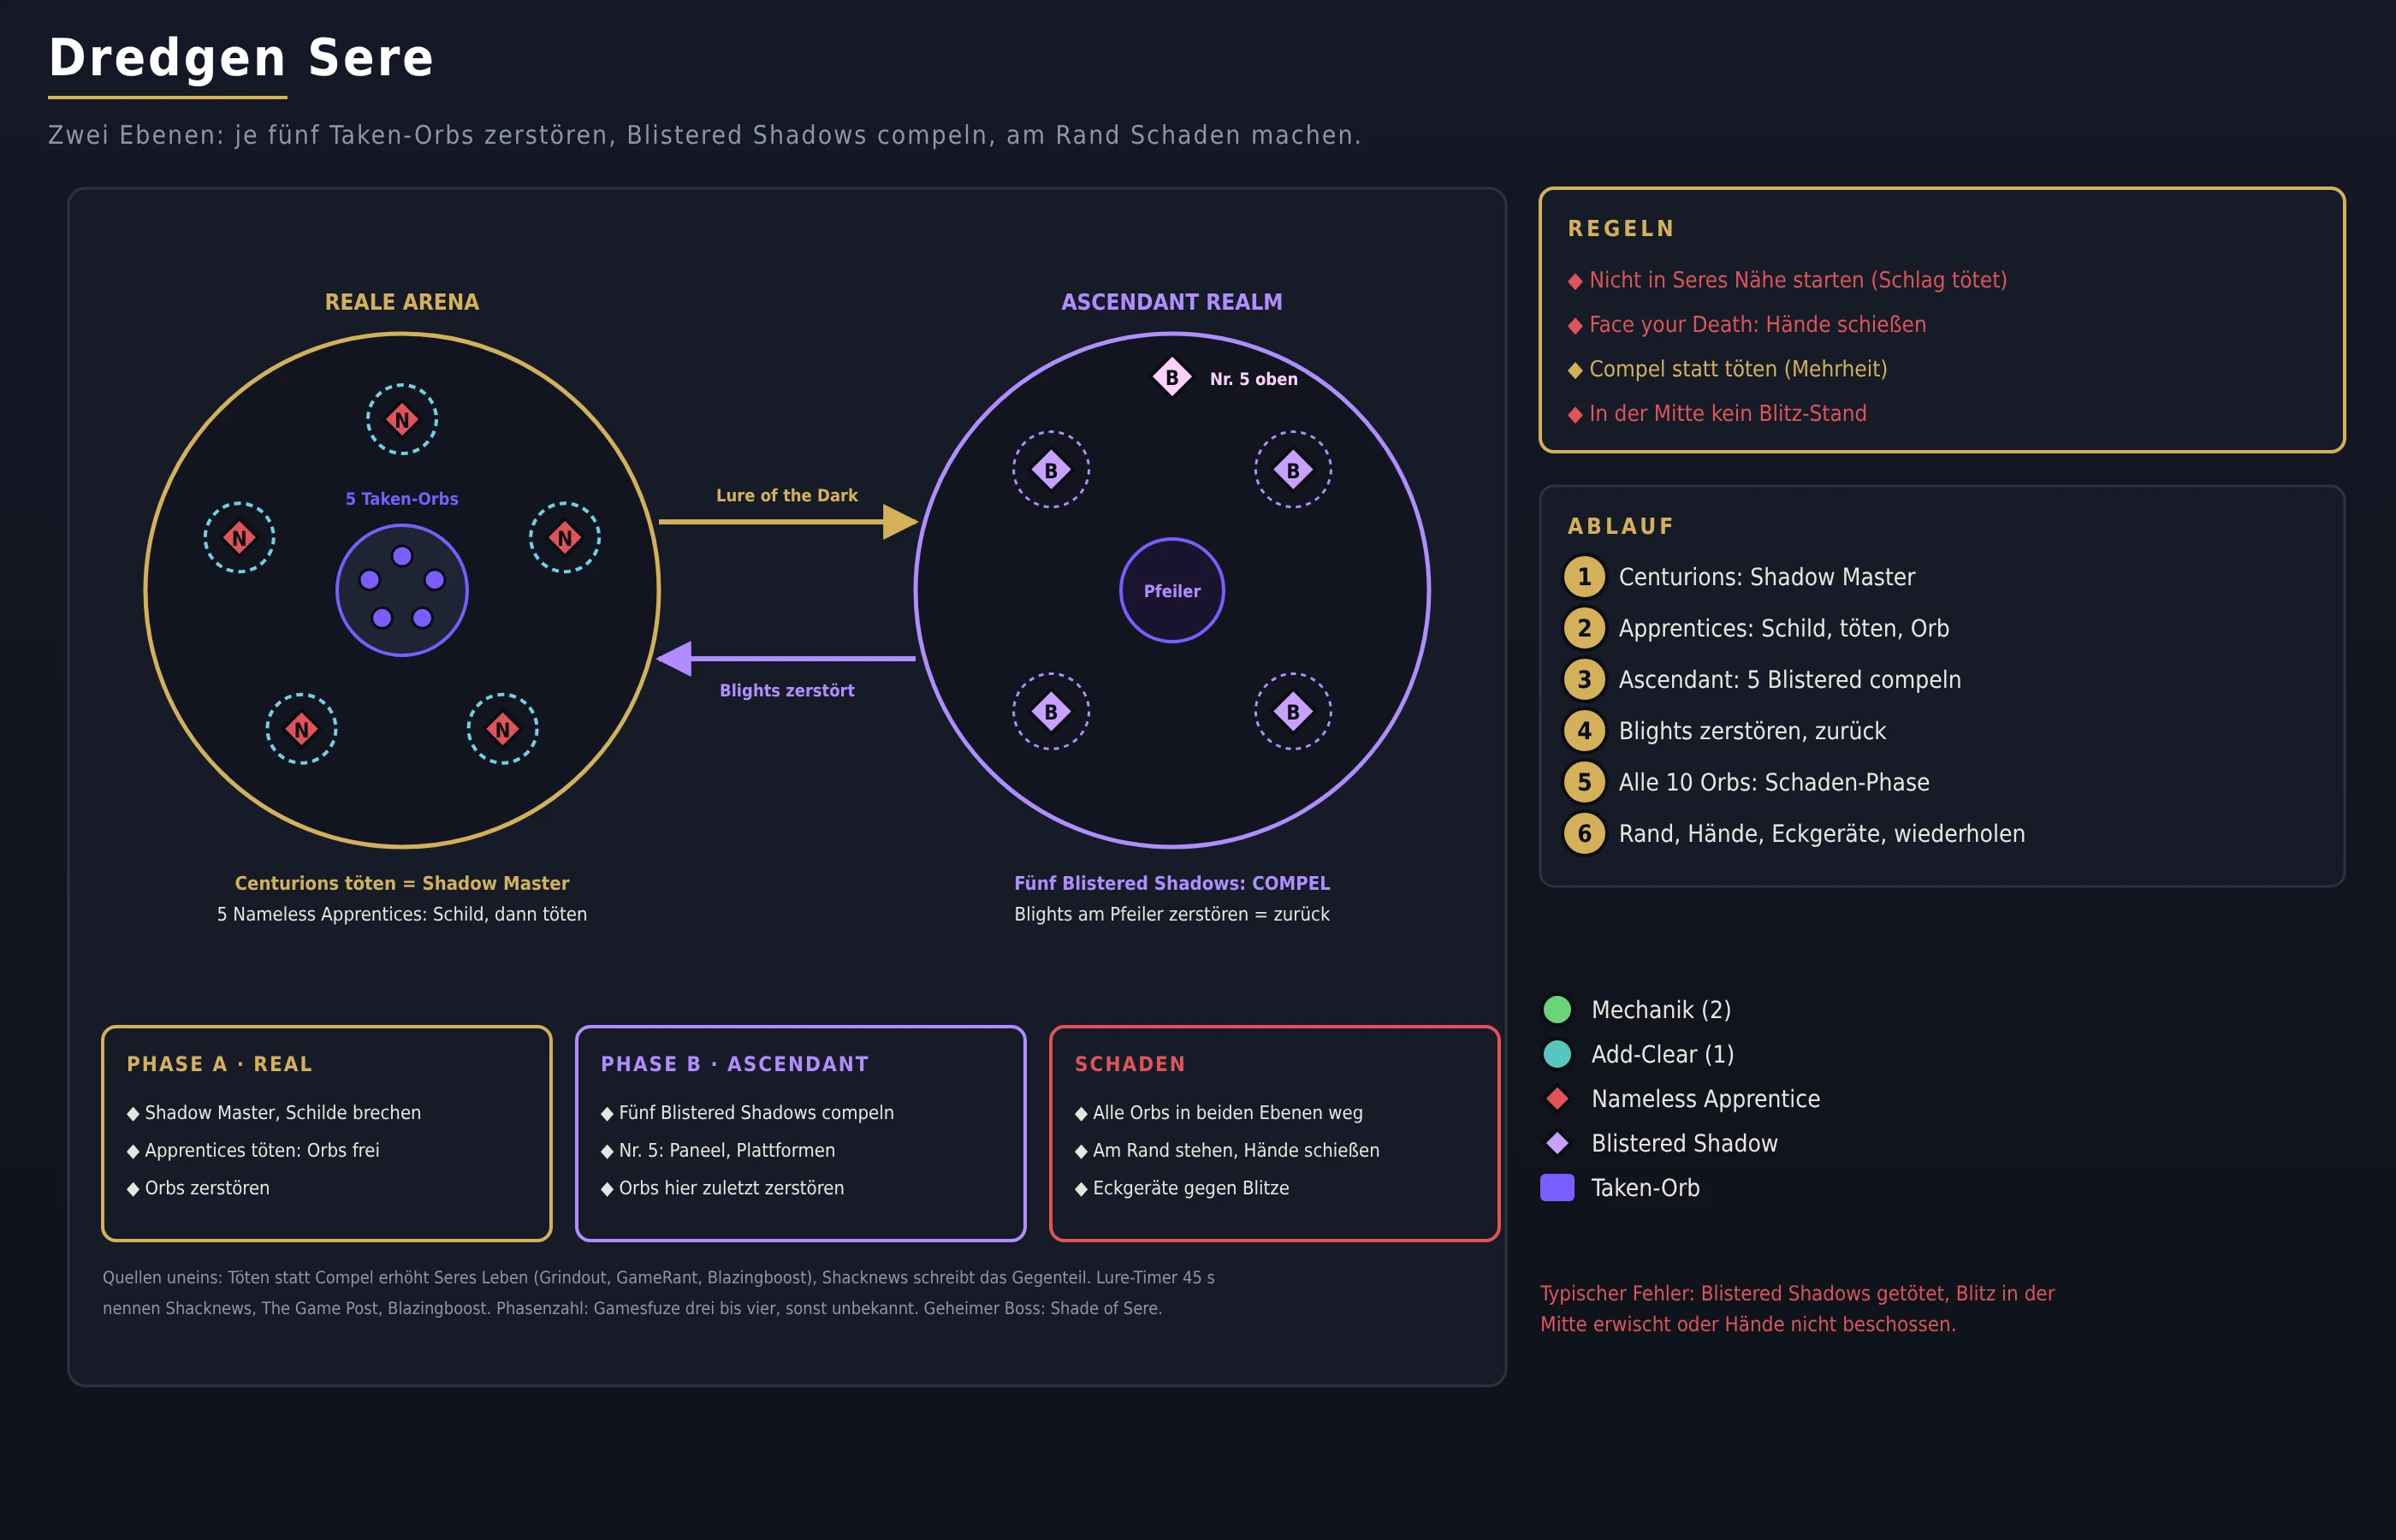Click the Regeln panel heading
This screenshot has height=1540, width=2396.
pyautogui.click(x=1620, y=228)
